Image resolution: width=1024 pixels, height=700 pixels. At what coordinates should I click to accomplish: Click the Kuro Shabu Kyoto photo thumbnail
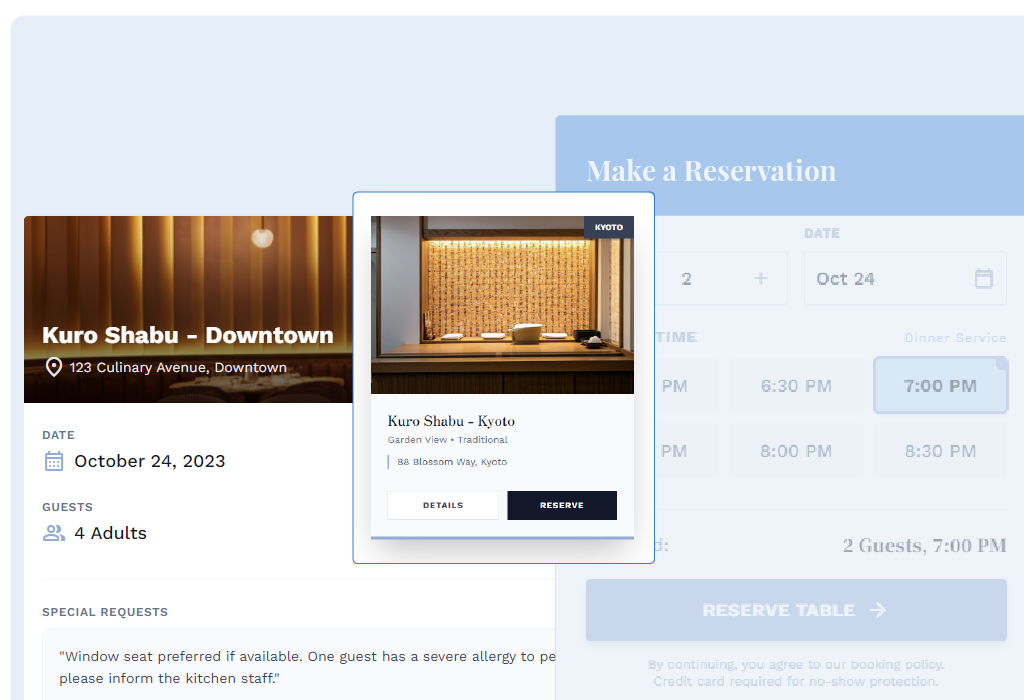click(x=502, y=305)
